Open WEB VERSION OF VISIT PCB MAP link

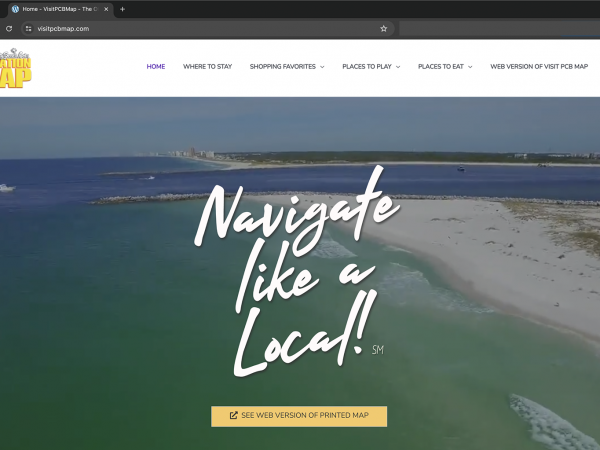pos(539,67)
